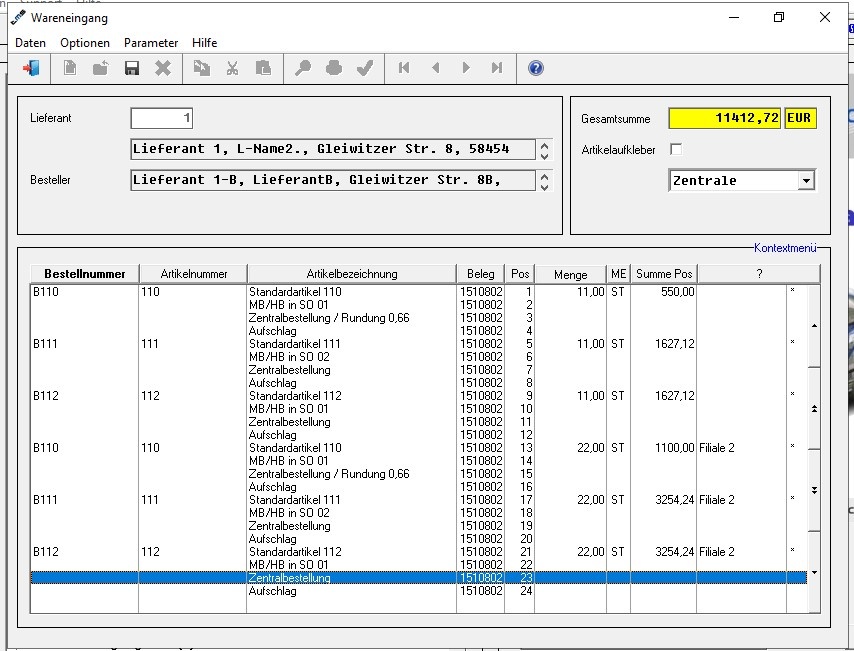This screenshot has width=854, height=651.
Task: Select row Pos 5 Standardartikel 111
Action: pyautogui.click(x=418, y=344)
